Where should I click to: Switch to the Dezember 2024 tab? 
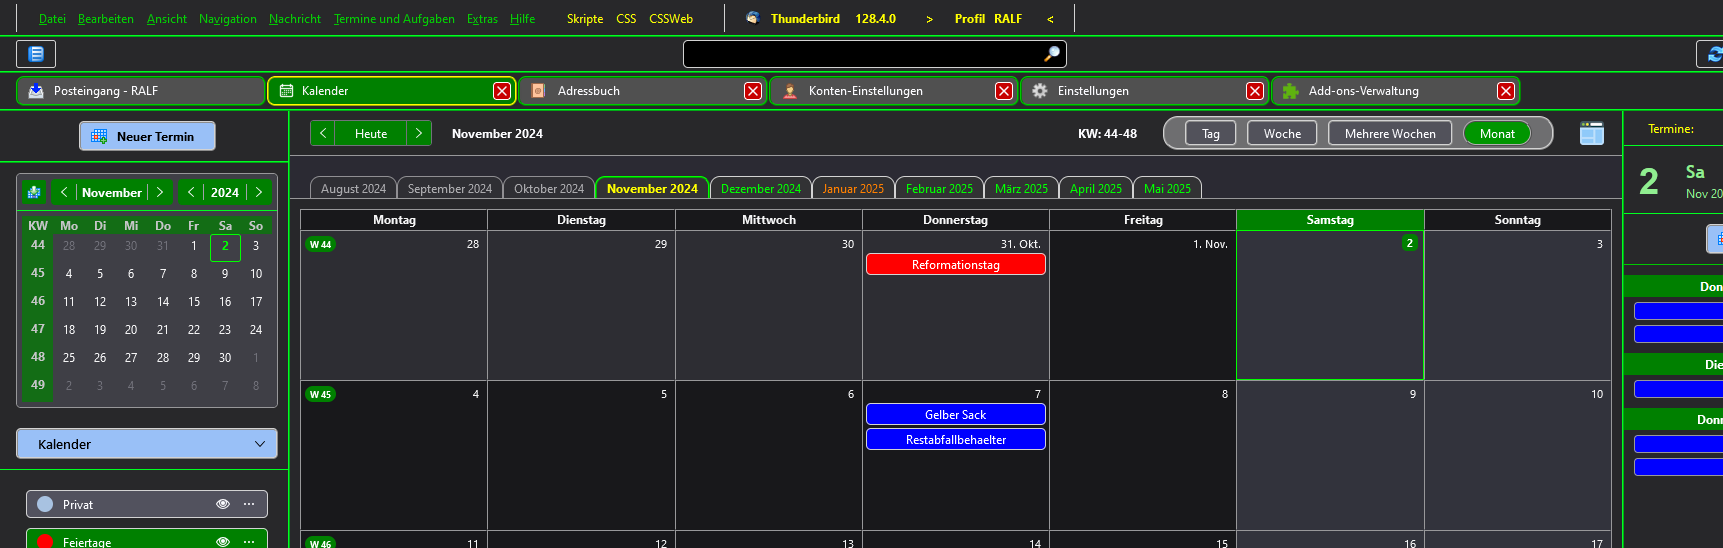(760, 188)
